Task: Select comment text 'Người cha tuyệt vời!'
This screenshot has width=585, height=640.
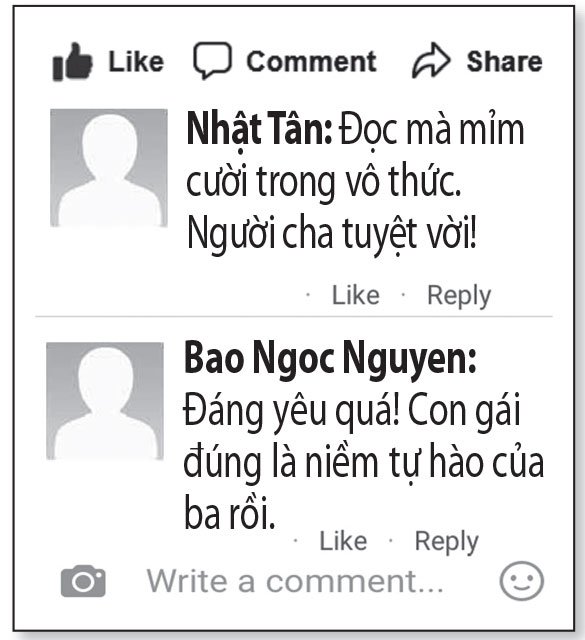Action: [332, 234]
